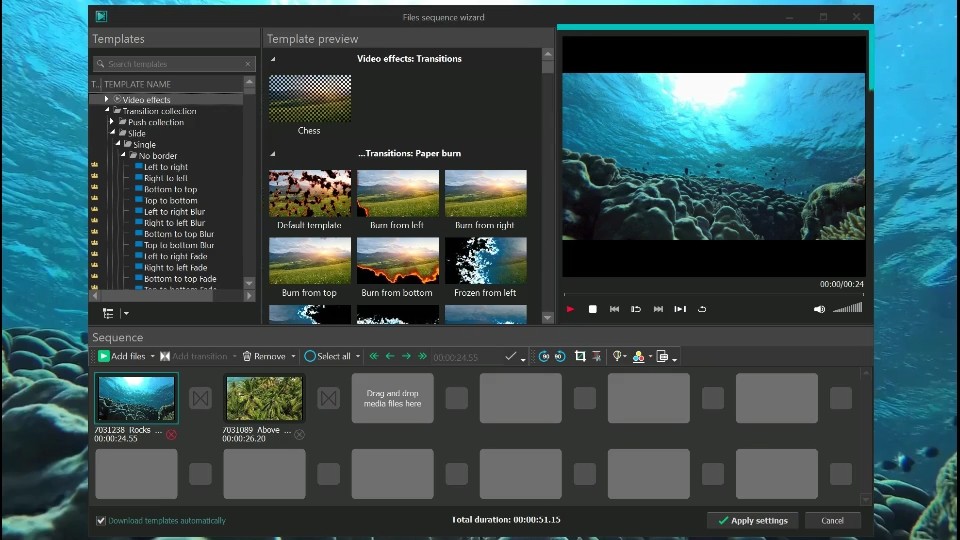Select the Burn from bottom thumbnail
960x540 pixels.
coord(397,261)
